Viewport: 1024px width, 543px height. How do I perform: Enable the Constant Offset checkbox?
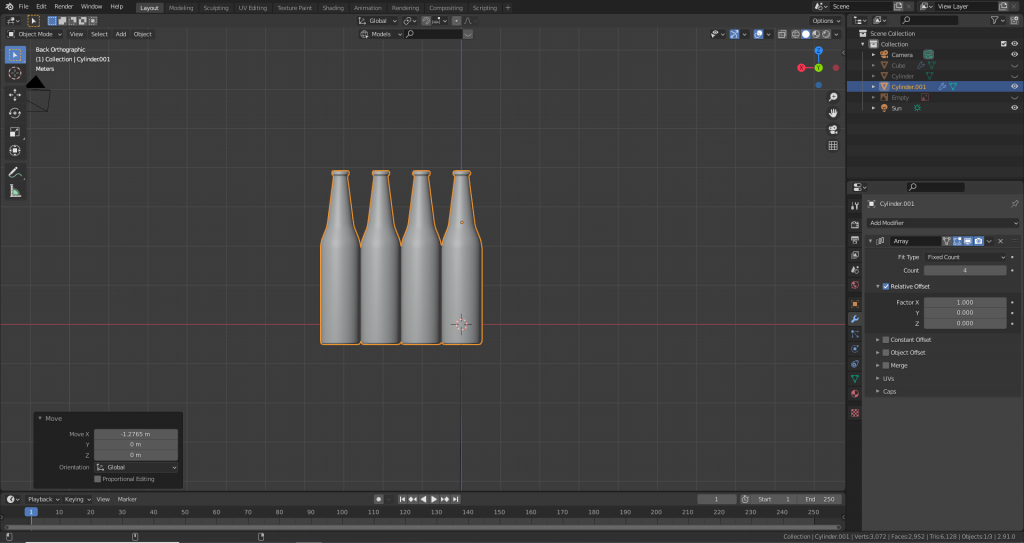[x=886, y=340]
